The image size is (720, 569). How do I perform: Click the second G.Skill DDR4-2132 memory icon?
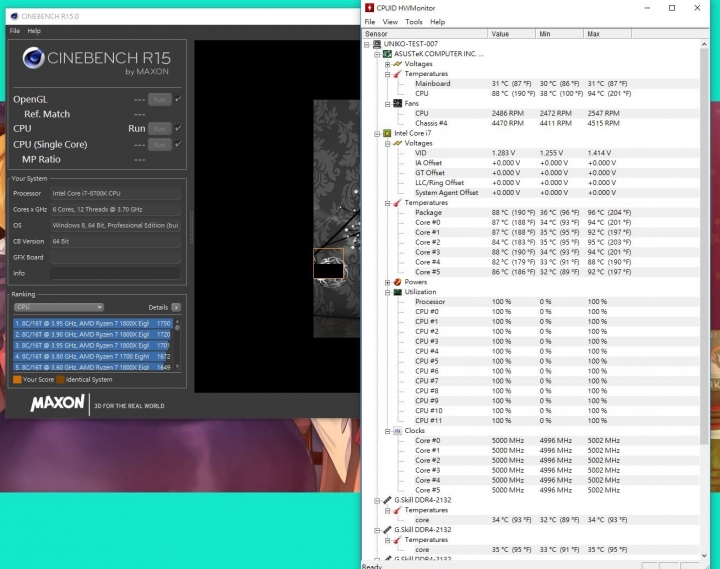click(x=387, y=530)
